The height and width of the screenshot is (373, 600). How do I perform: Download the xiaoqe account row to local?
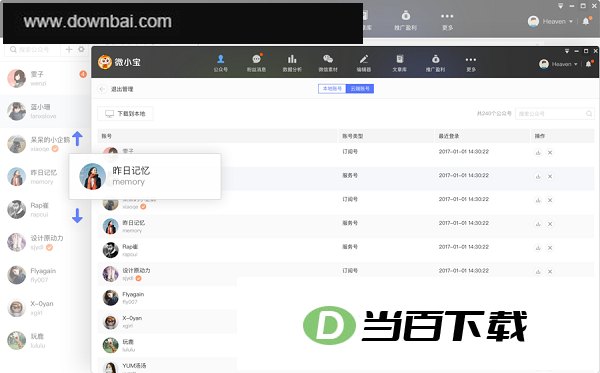click(x=538, y=200)
